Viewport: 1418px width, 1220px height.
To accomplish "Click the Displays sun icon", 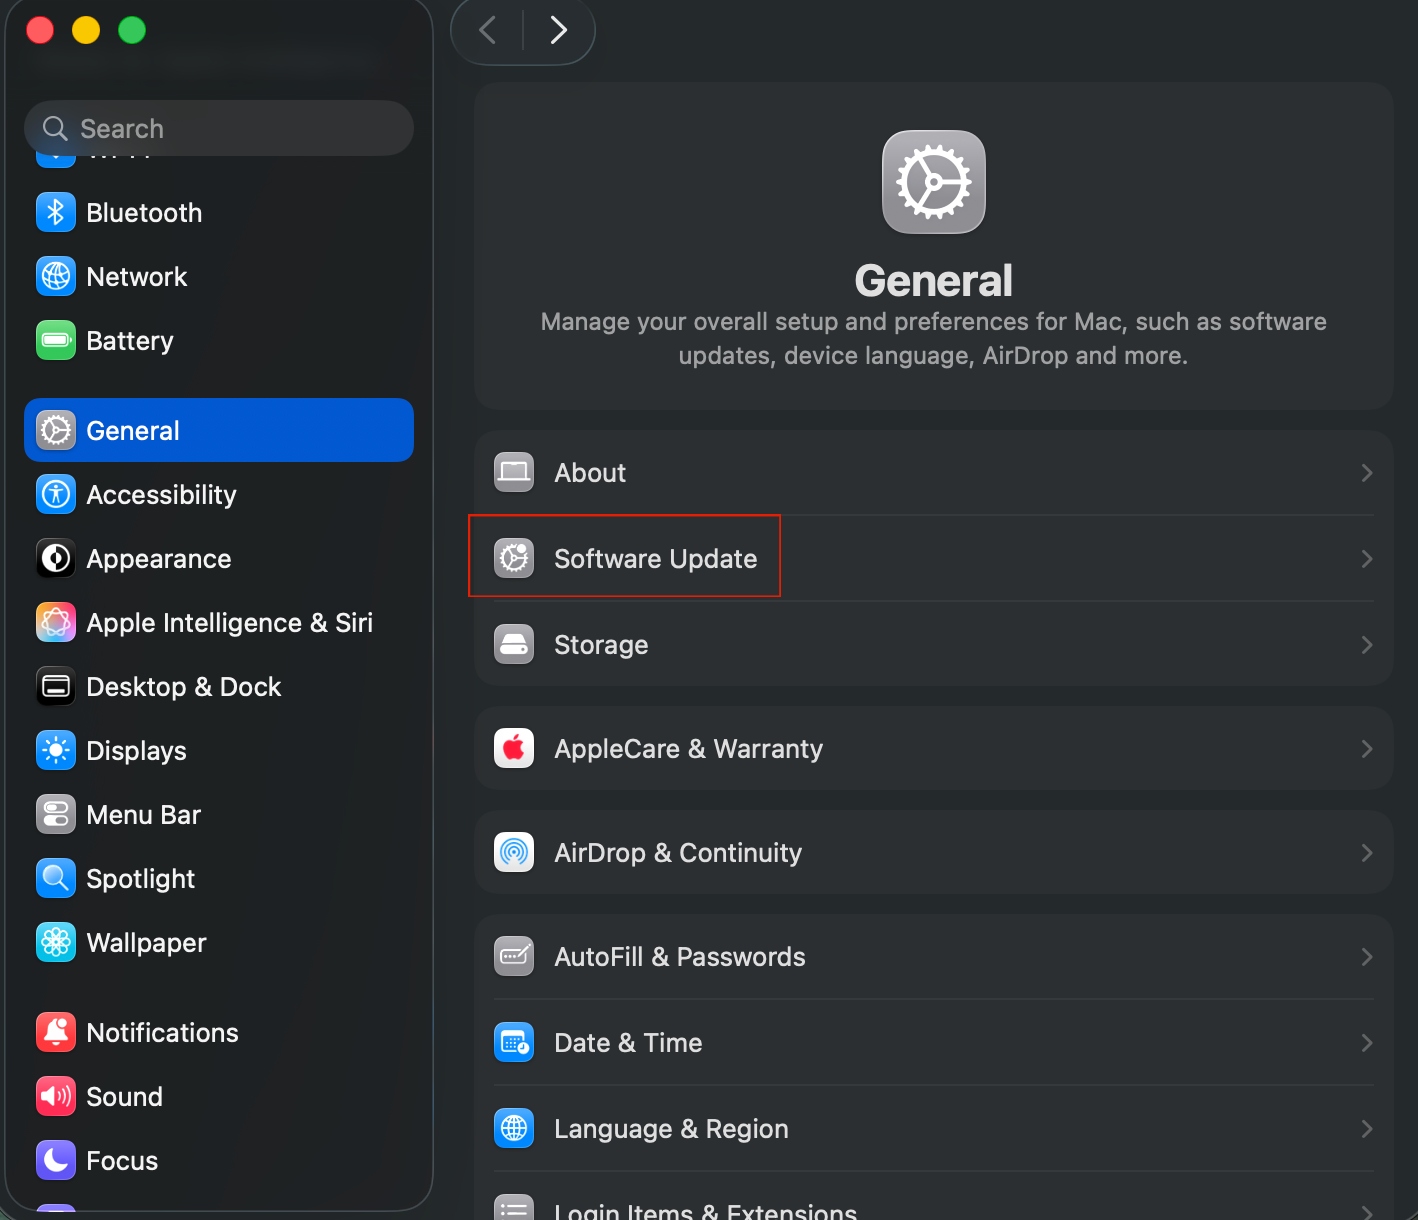I will pyautogui.click(x=56, y=750).
